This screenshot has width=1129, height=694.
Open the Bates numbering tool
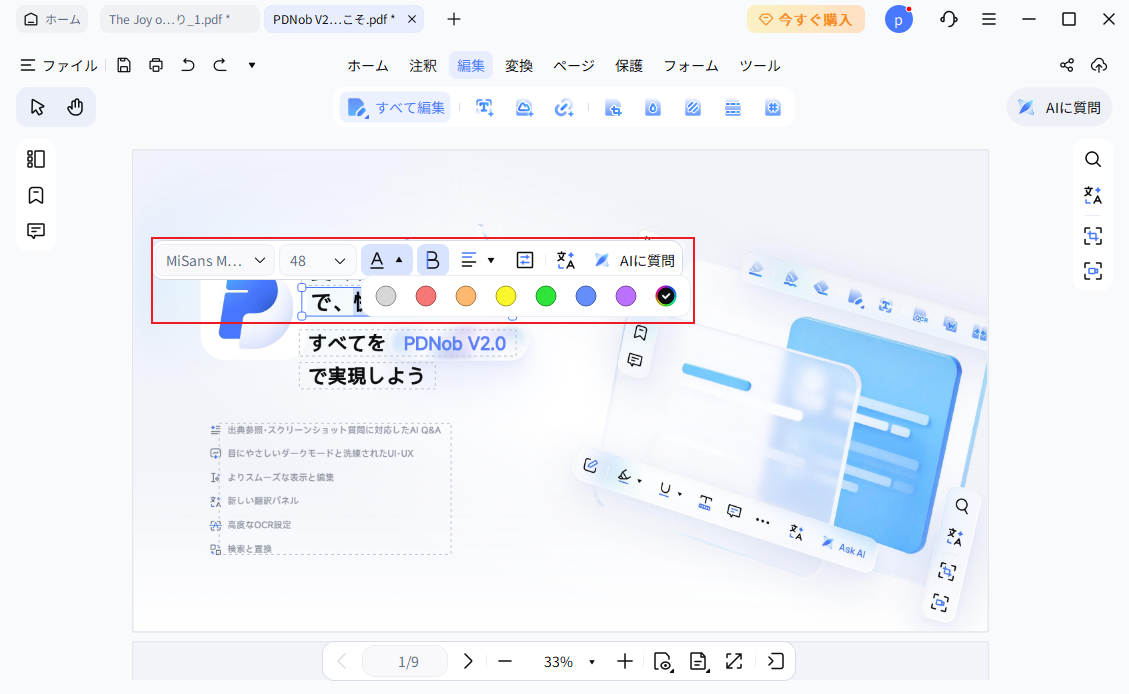[773, 107]
